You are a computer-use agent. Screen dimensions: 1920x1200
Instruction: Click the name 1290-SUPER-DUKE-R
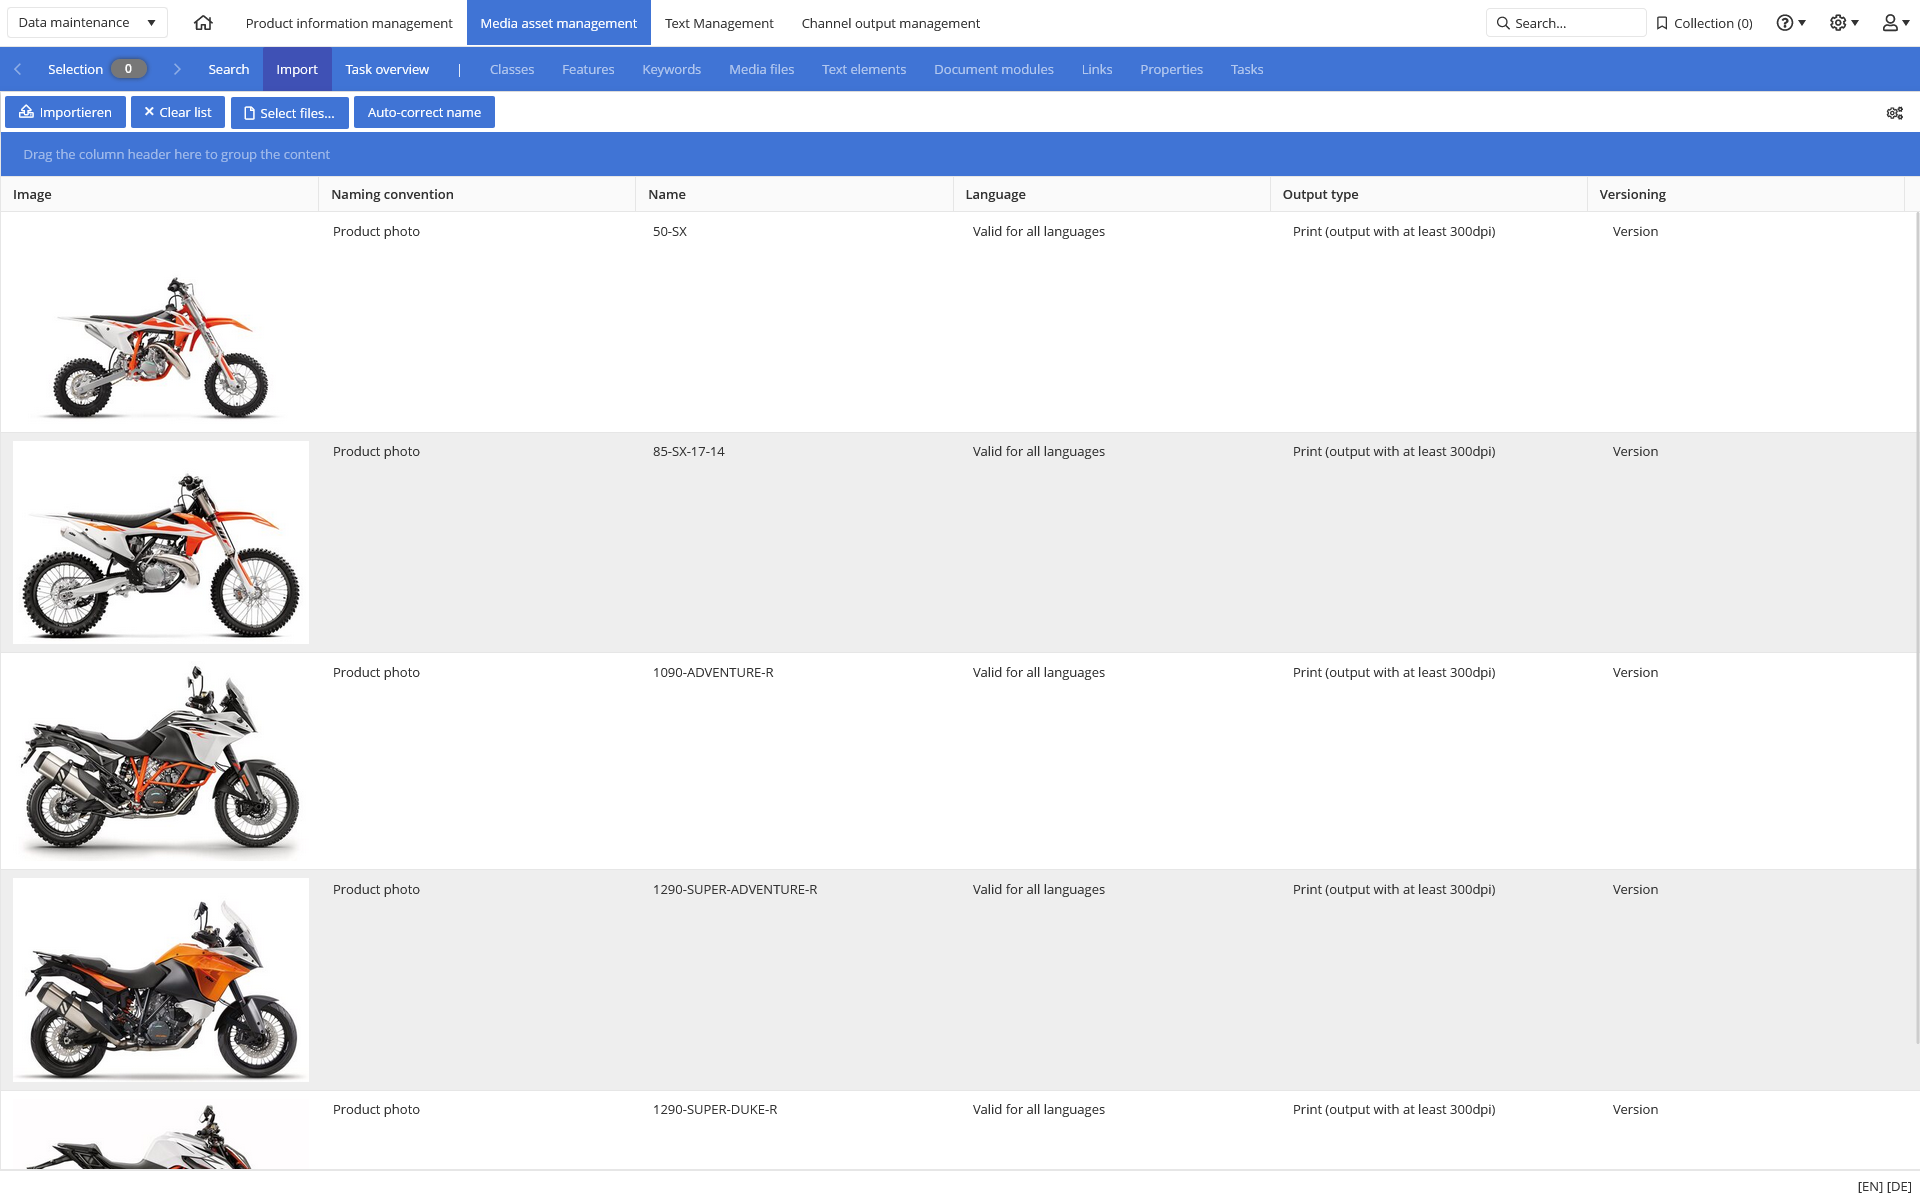tap(715, 1109)
